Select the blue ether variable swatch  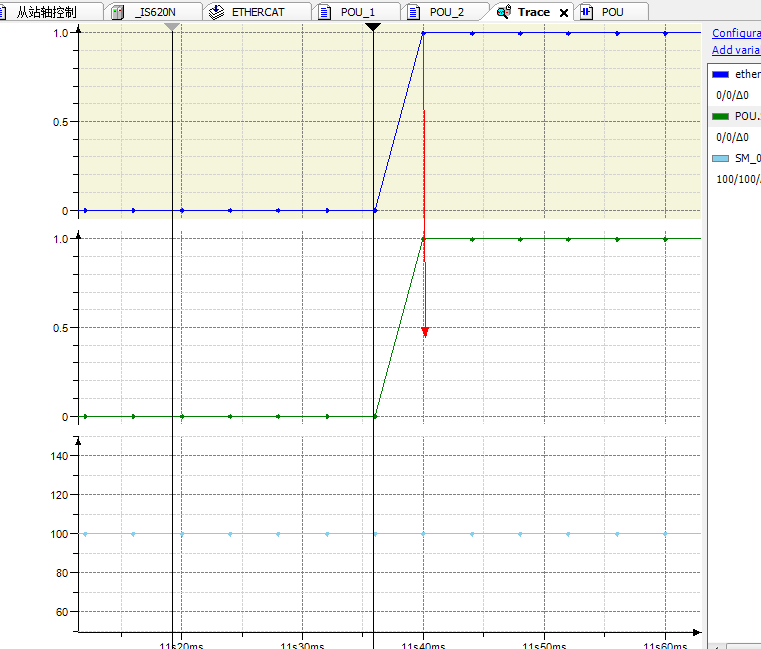720,74
